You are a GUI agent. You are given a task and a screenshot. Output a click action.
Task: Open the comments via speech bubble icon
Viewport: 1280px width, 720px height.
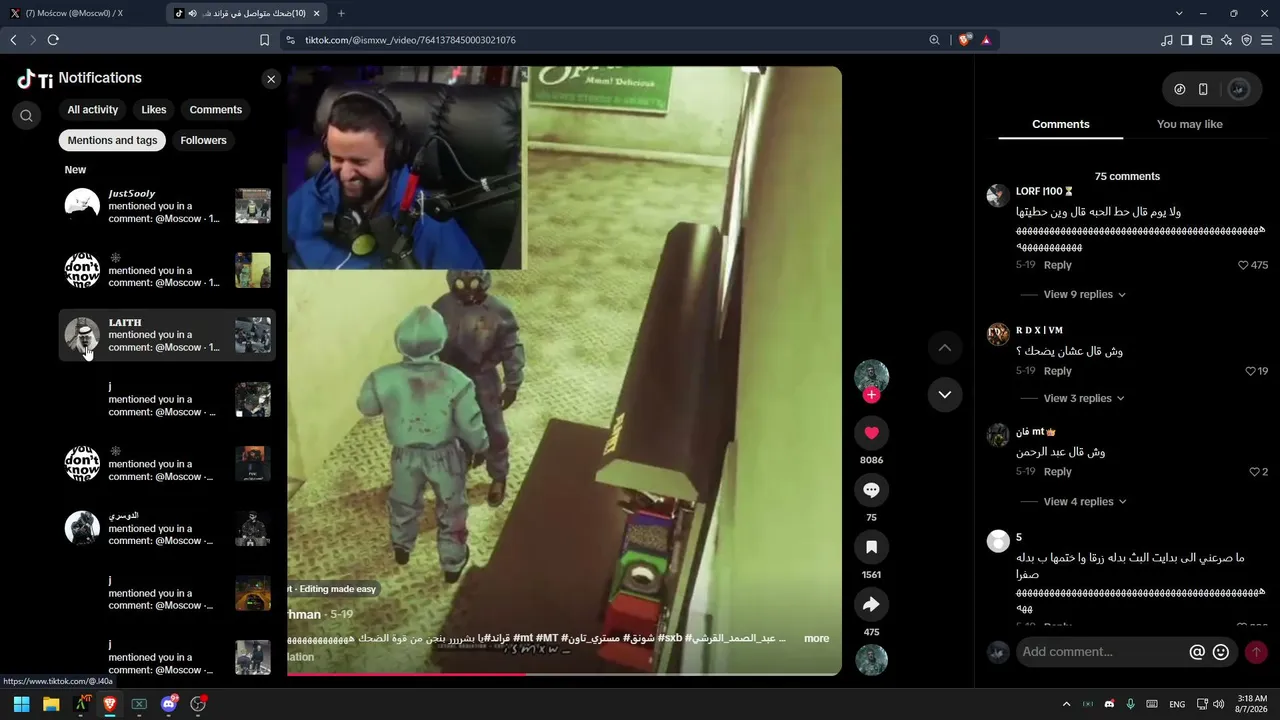[871, 490]
